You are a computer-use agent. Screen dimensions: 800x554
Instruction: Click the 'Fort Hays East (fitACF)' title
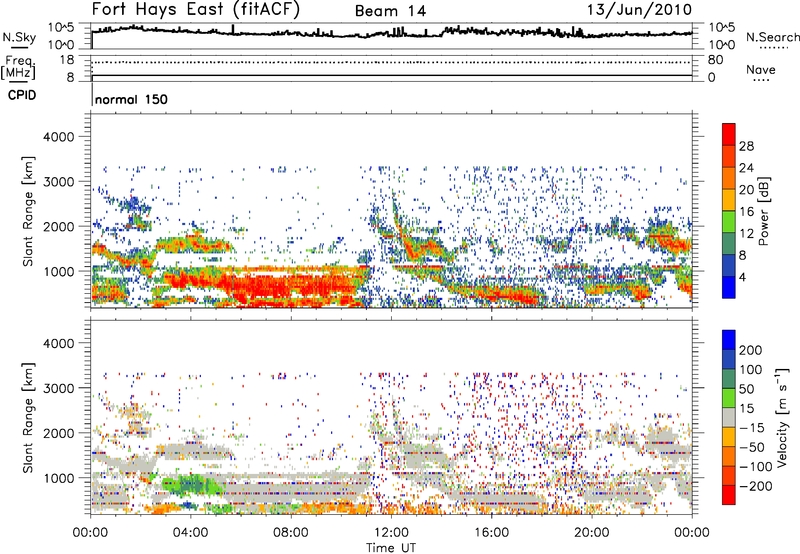[196, 9]
